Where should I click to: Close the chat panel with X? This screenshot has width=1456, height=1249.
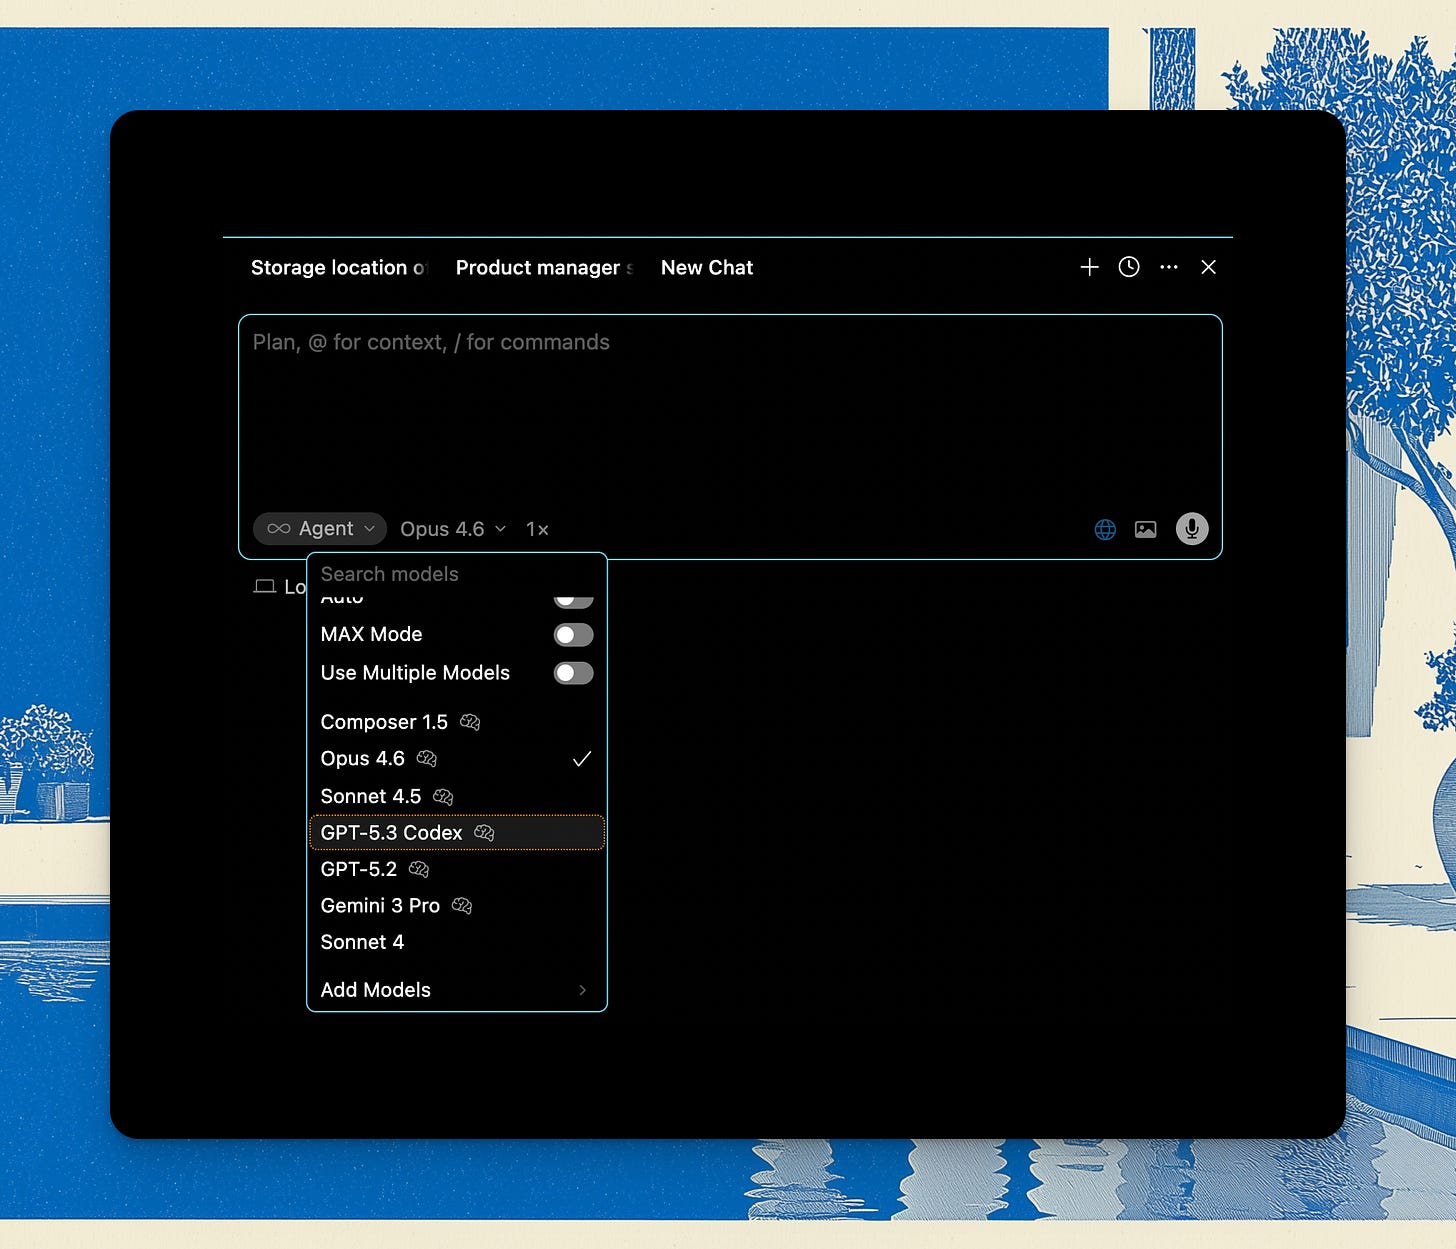1208,267
